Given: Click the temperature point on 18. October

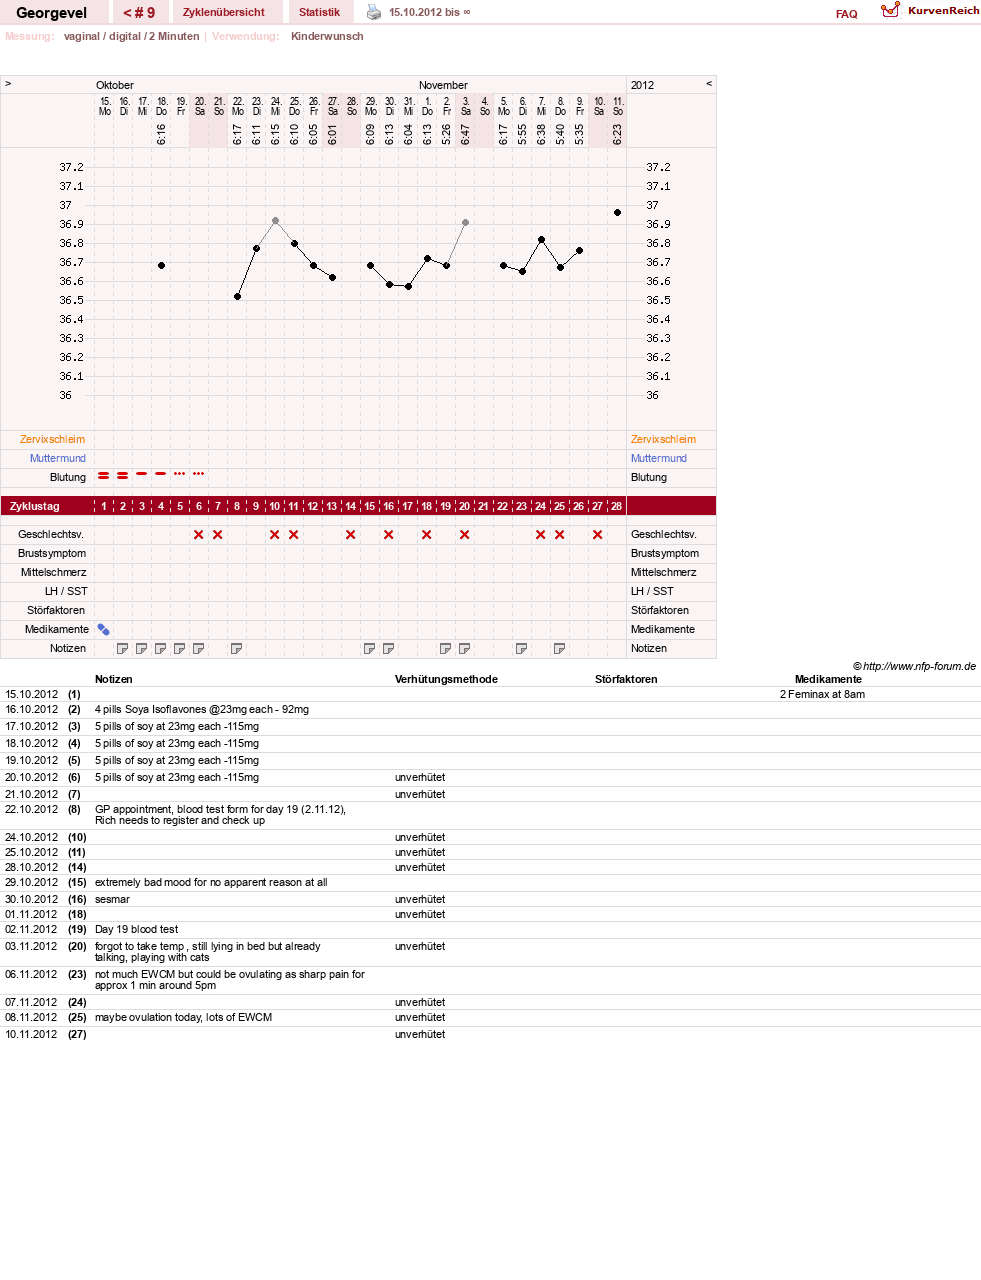Looking at the screenshot, I should 161,265.
